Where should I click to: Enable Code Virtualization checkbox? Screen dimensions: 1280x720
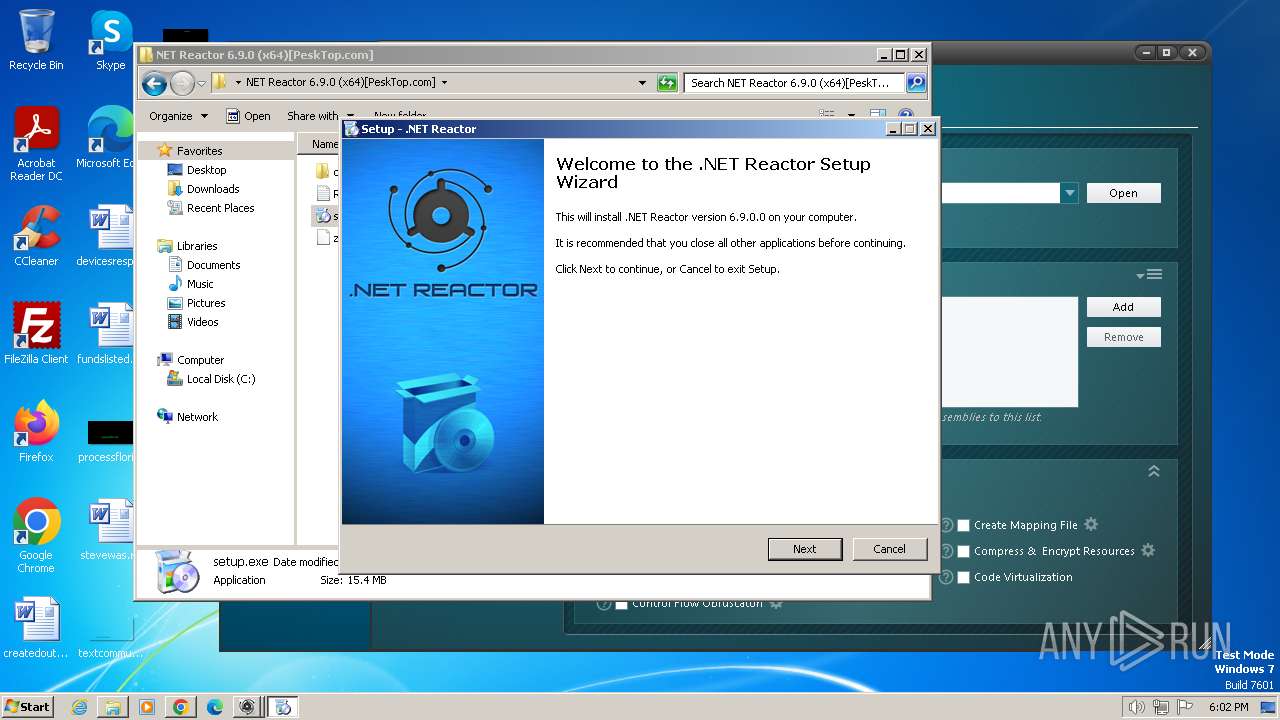click(x=964, y=577)
